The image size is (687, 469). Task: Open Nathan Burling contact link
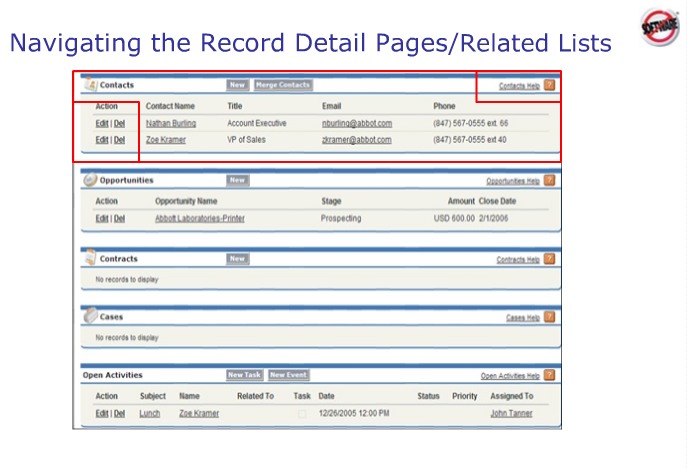(x=171, y=123)
